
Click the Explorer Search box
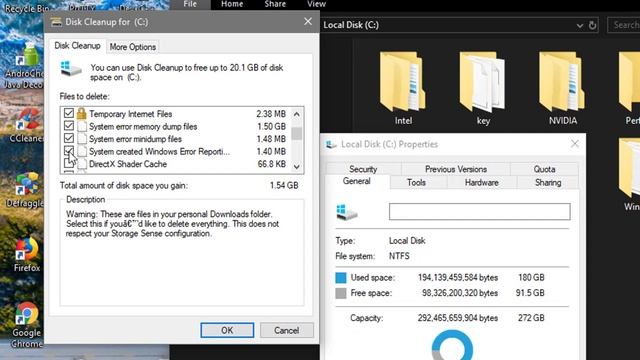point(624,25)
